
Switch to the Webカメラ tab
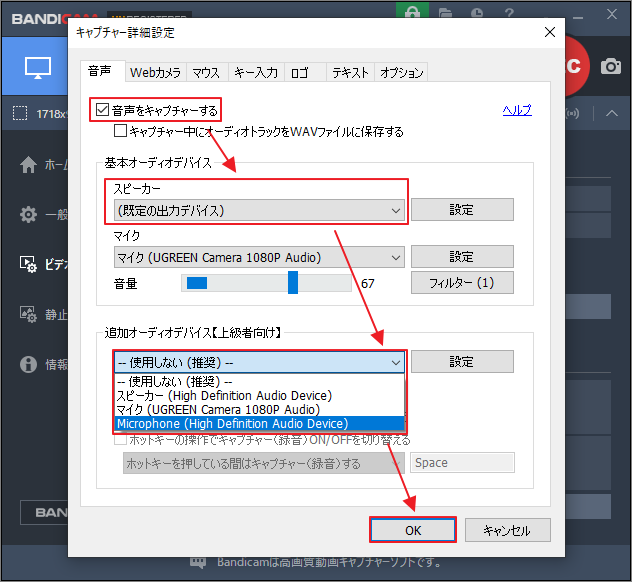click(156, 73)
